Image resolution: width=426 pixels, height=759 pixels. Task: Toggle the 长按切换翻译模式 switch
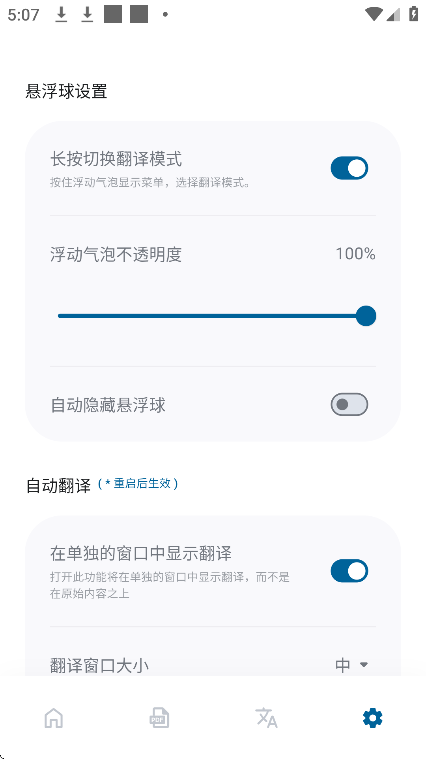pos(349,168)
